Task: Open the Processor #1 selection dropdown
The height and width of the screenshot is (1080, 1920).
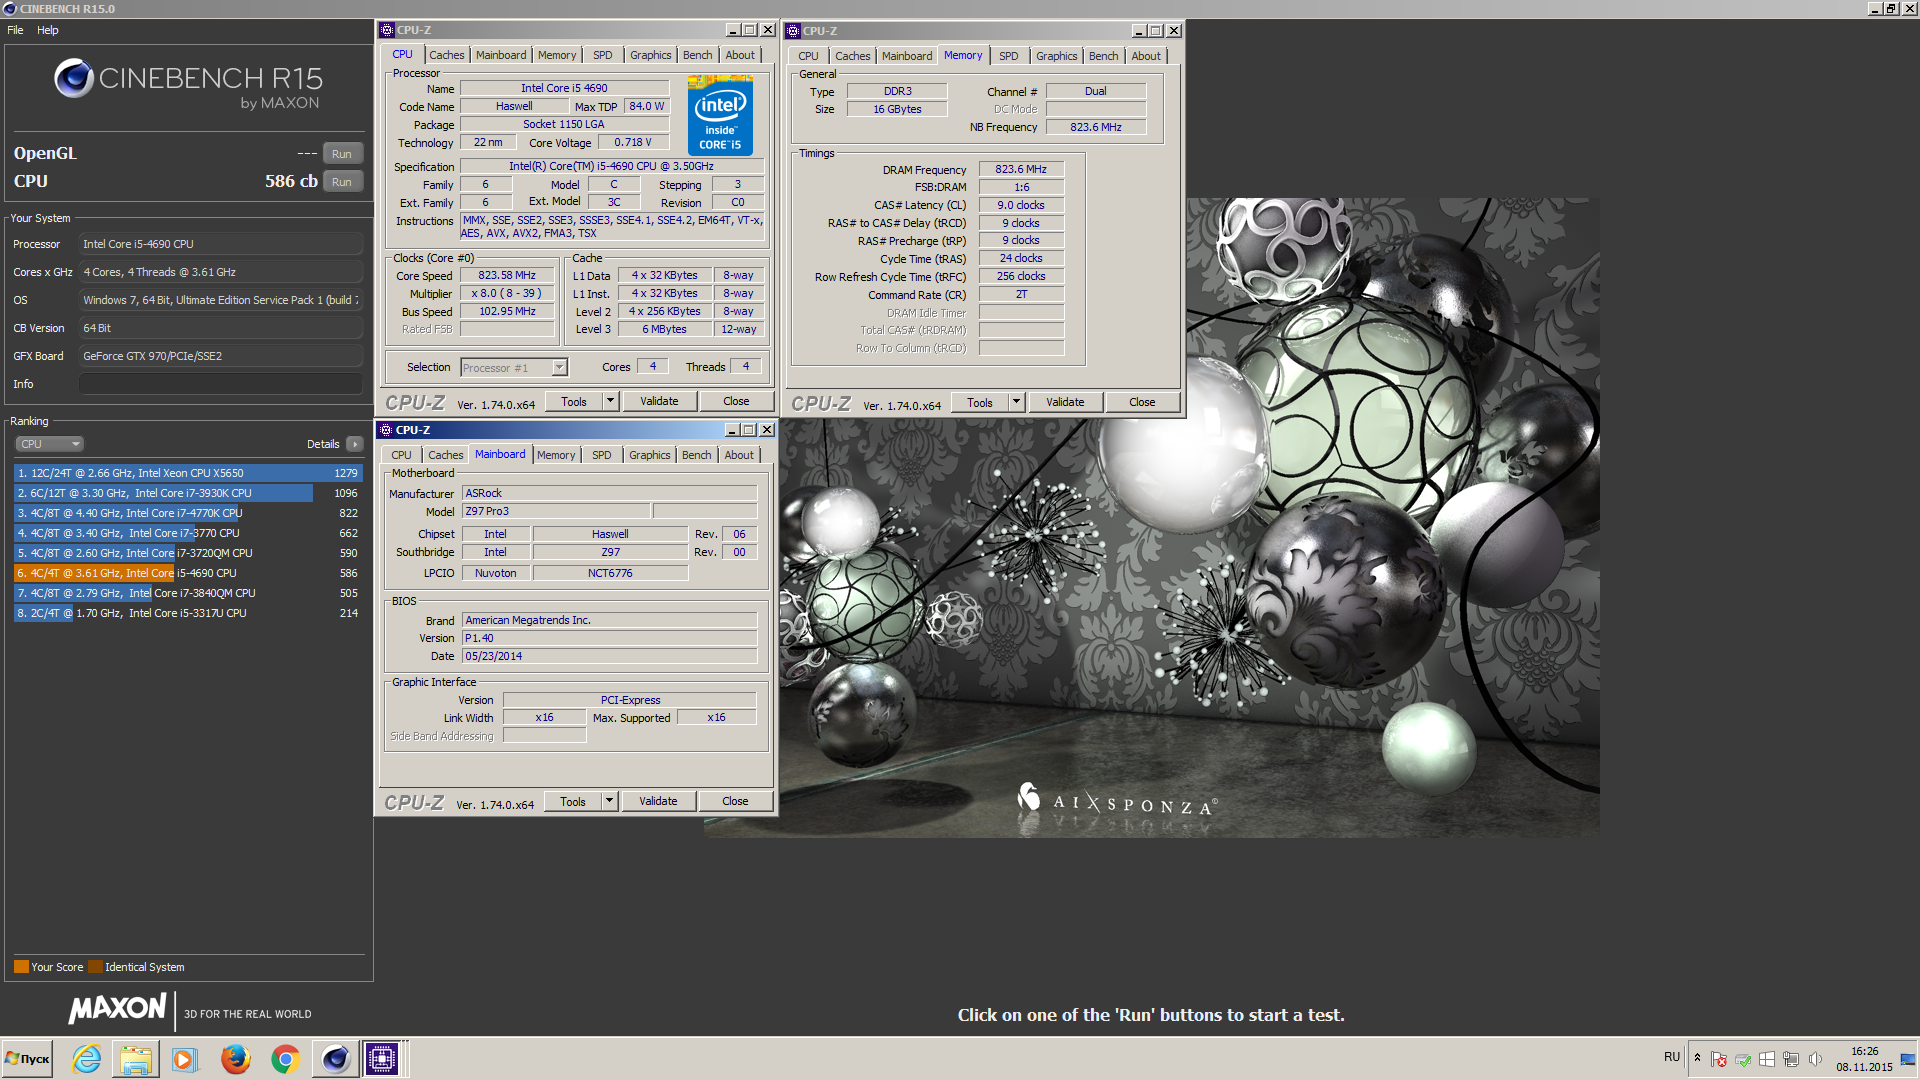Action: click(514, 368)
